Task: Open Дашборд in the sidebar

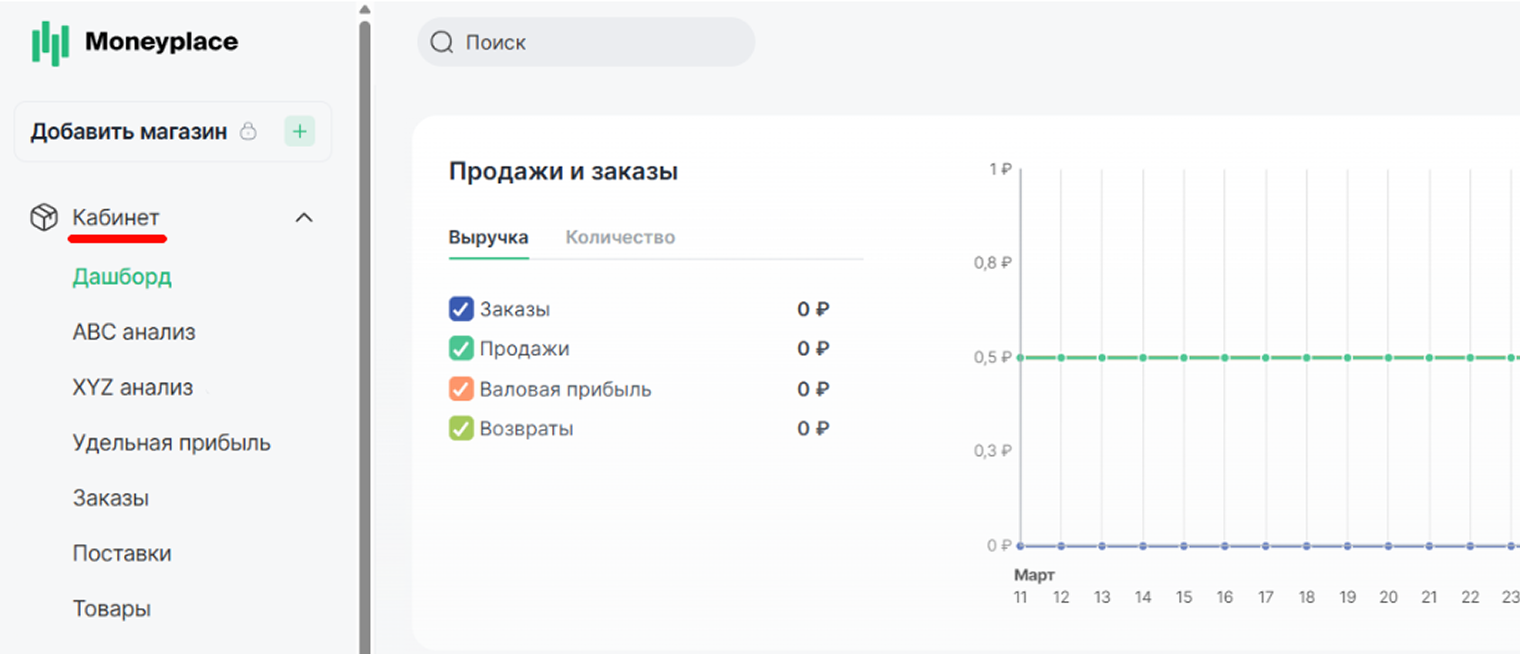Action: tap(122, 277)
